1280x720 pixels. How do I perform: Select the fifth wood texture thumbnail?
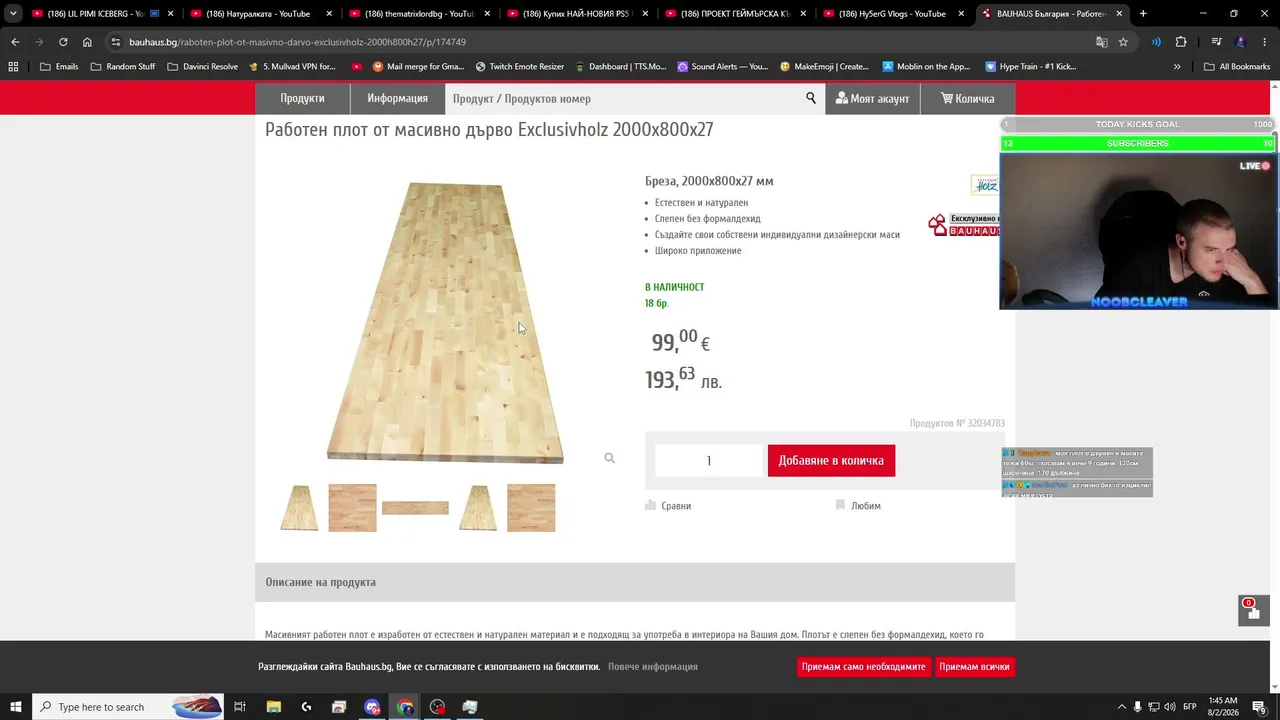tap(531, 508)
